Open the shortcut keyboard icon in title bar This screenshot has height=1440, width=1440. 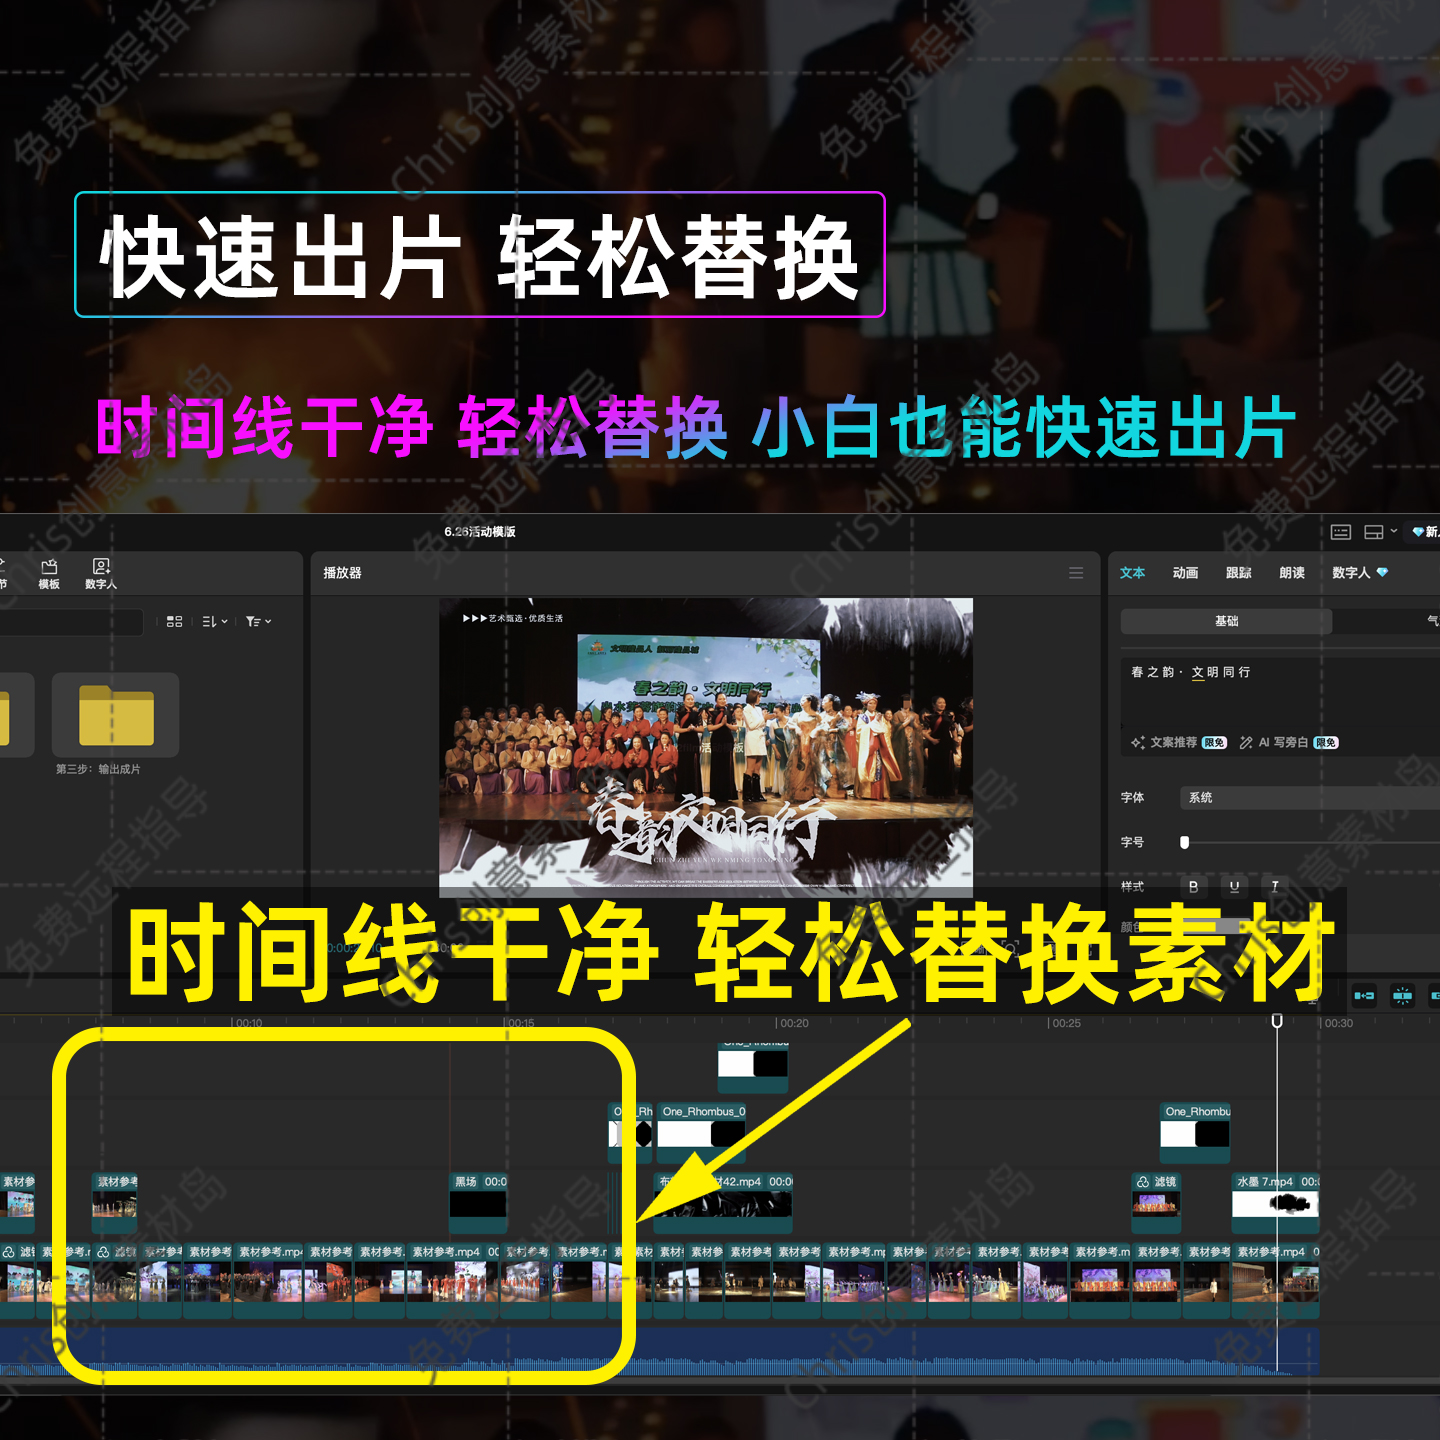[x=1341, y=532]
